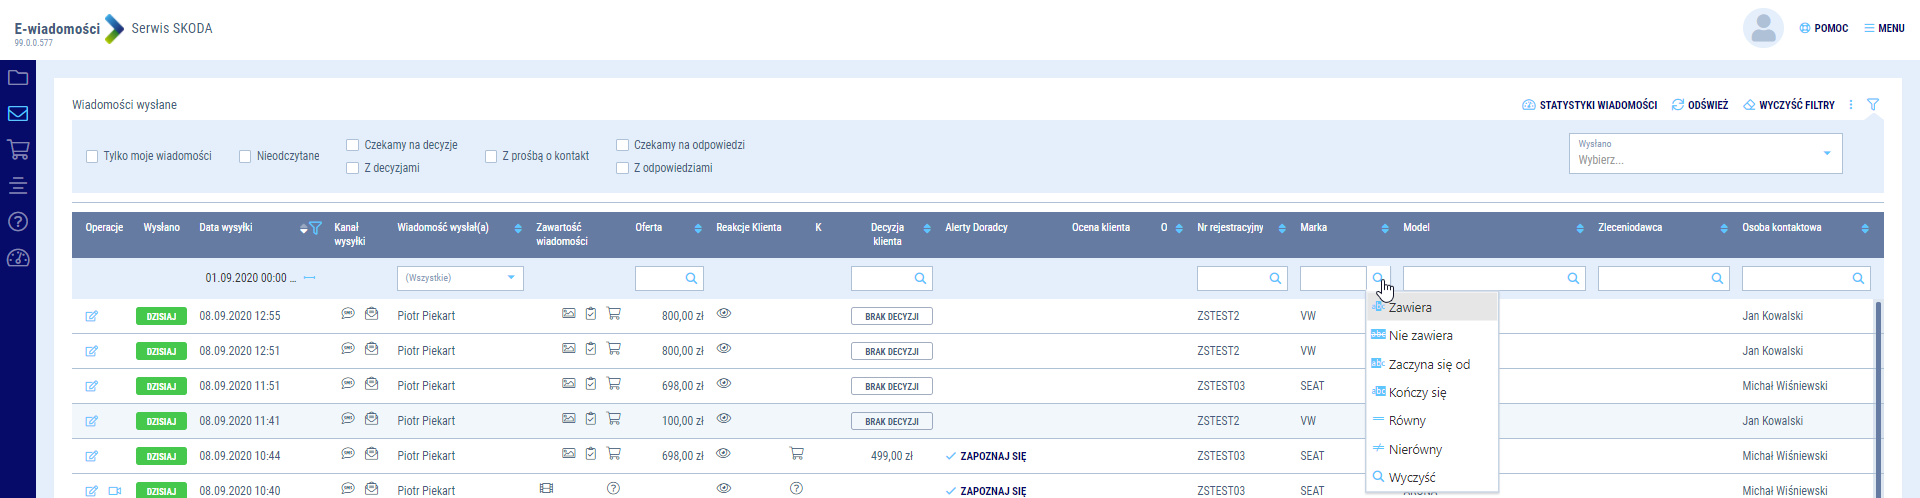Open the folder icon in left sidebar
This screenshot has height=498, width=1920.
(x=18, y=78)
